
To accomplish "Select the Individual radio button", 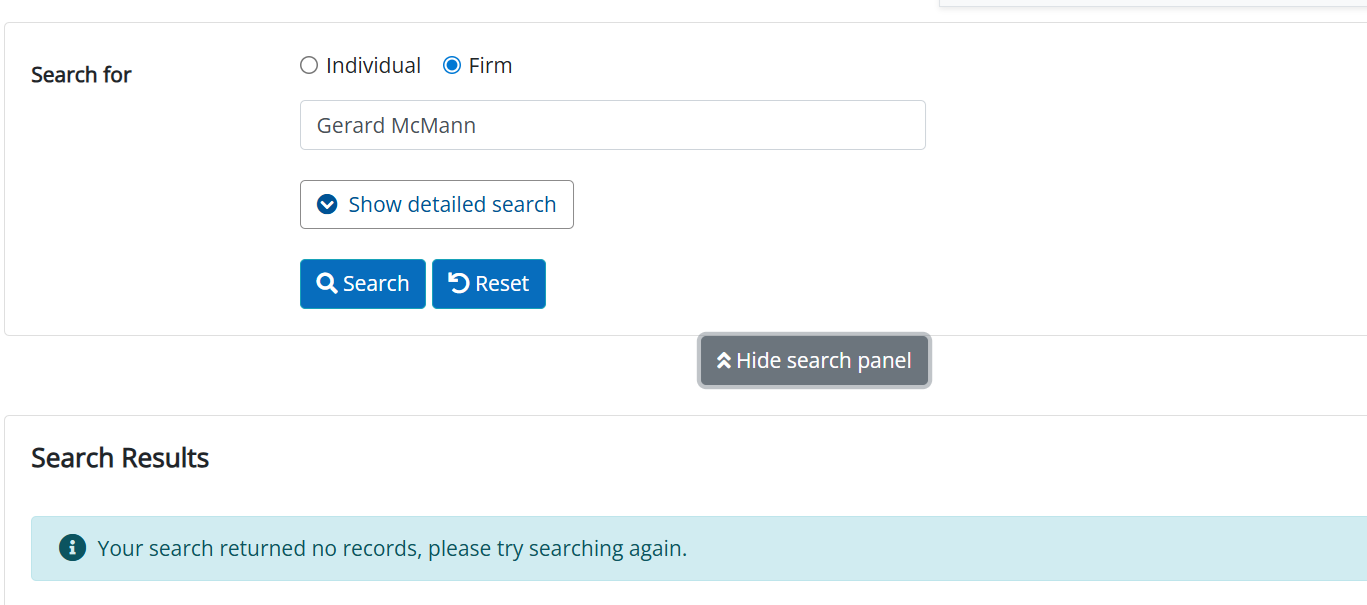I will pyautogui.click(x=309, y=65).
